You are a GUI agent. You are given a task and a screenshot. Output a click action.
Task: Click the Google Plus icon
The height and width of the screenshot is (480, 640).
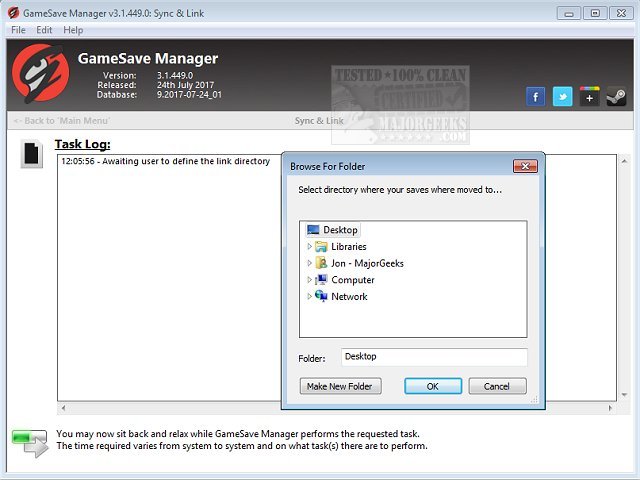pyautogui.click(x=589, y=97)
